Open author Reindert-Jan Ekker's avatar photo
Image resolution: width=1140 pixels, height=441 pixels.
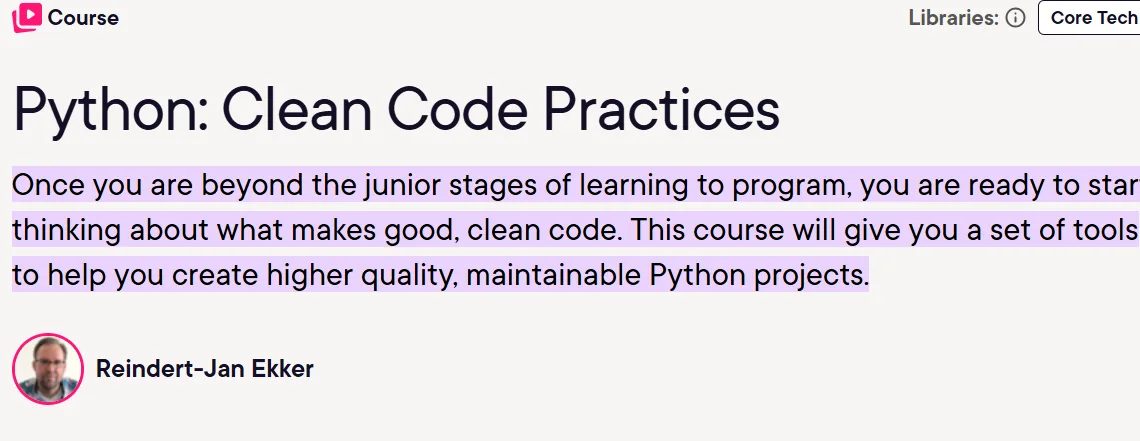48,369
